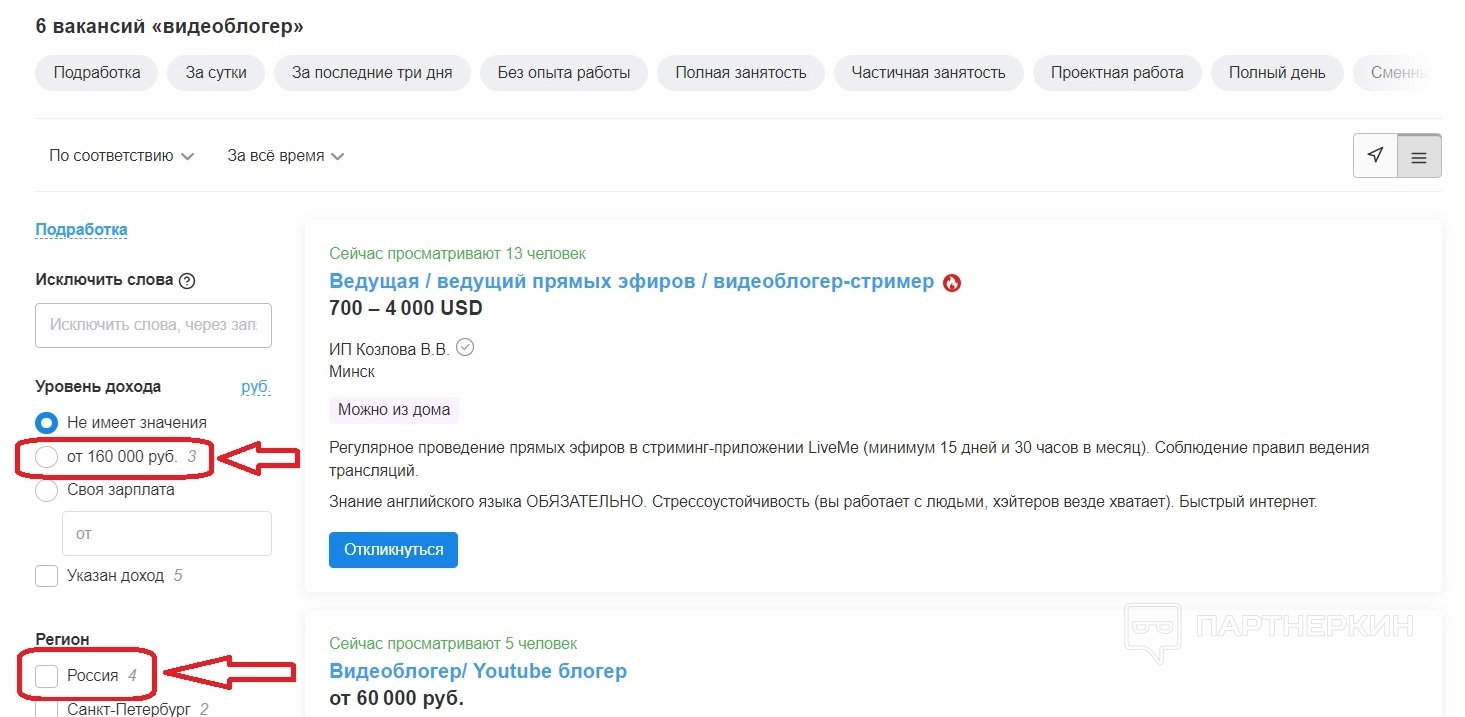Select the «Не имеет значения» radio button
This screenshot has height=717, width=1465.
click(46, 422)
